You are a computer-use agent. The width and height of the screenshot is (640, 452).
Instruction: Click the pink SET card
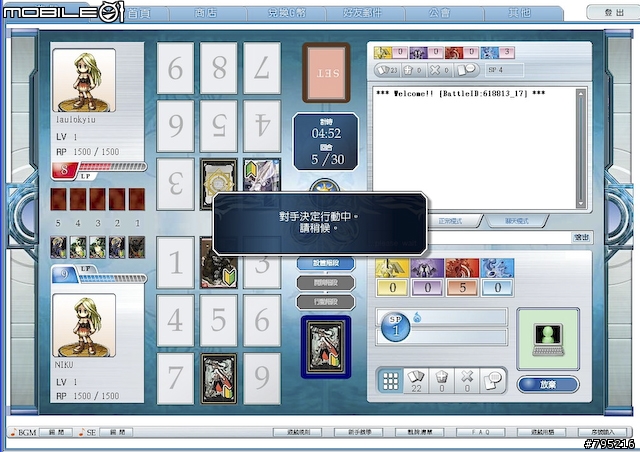coord(326,73)
